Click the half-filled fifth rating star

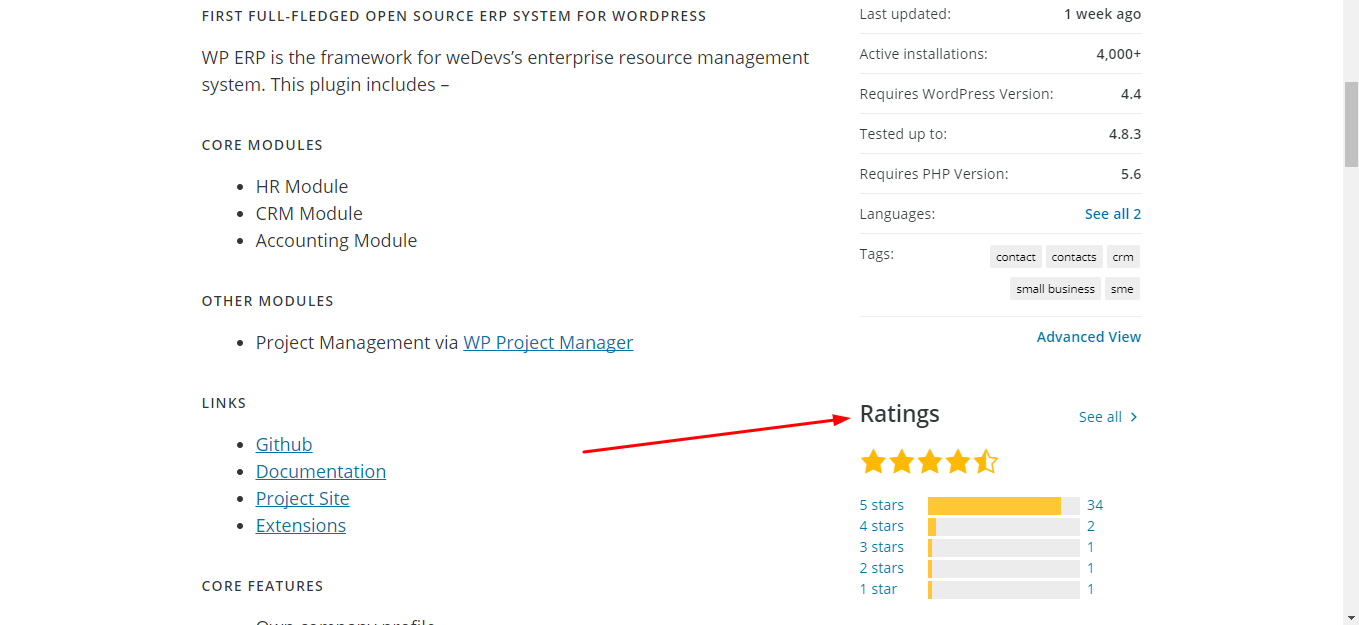[986, 462]
